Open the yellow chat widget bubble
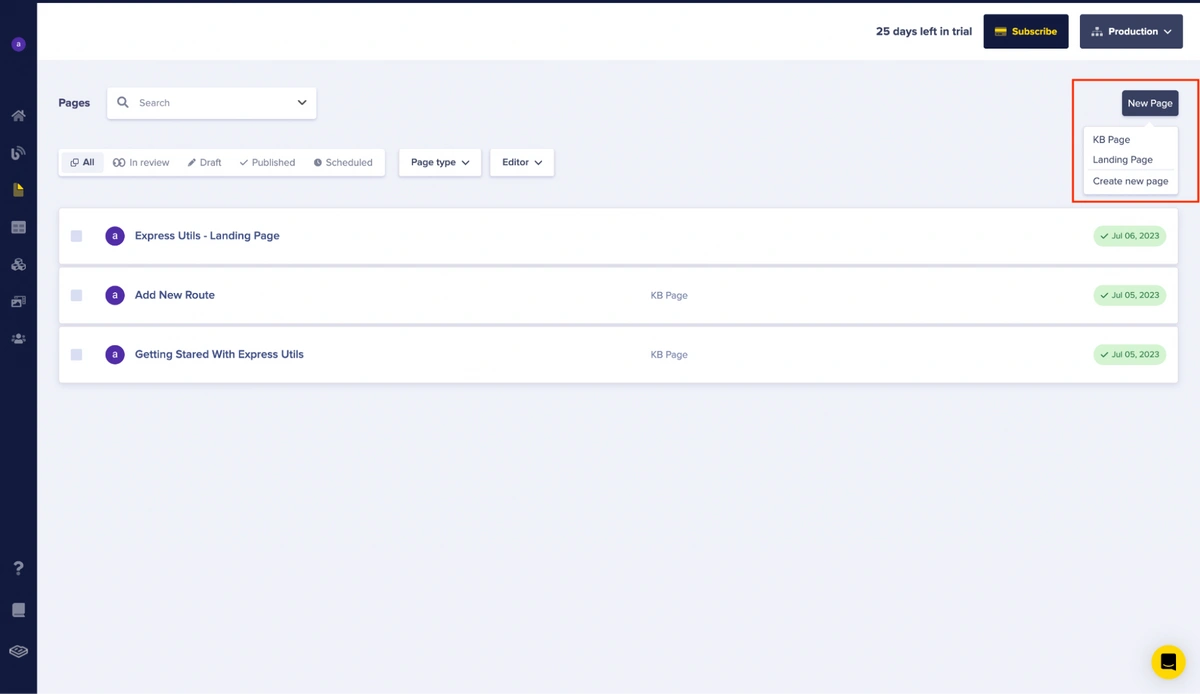This screenshot has width=1200, height=694. pos(1168,662)
